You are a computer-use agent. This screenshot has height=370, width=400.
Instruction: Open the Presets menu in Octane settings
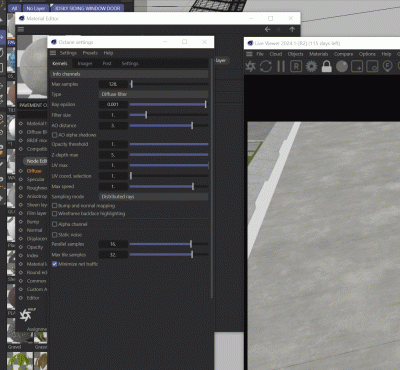click(90, 53)
